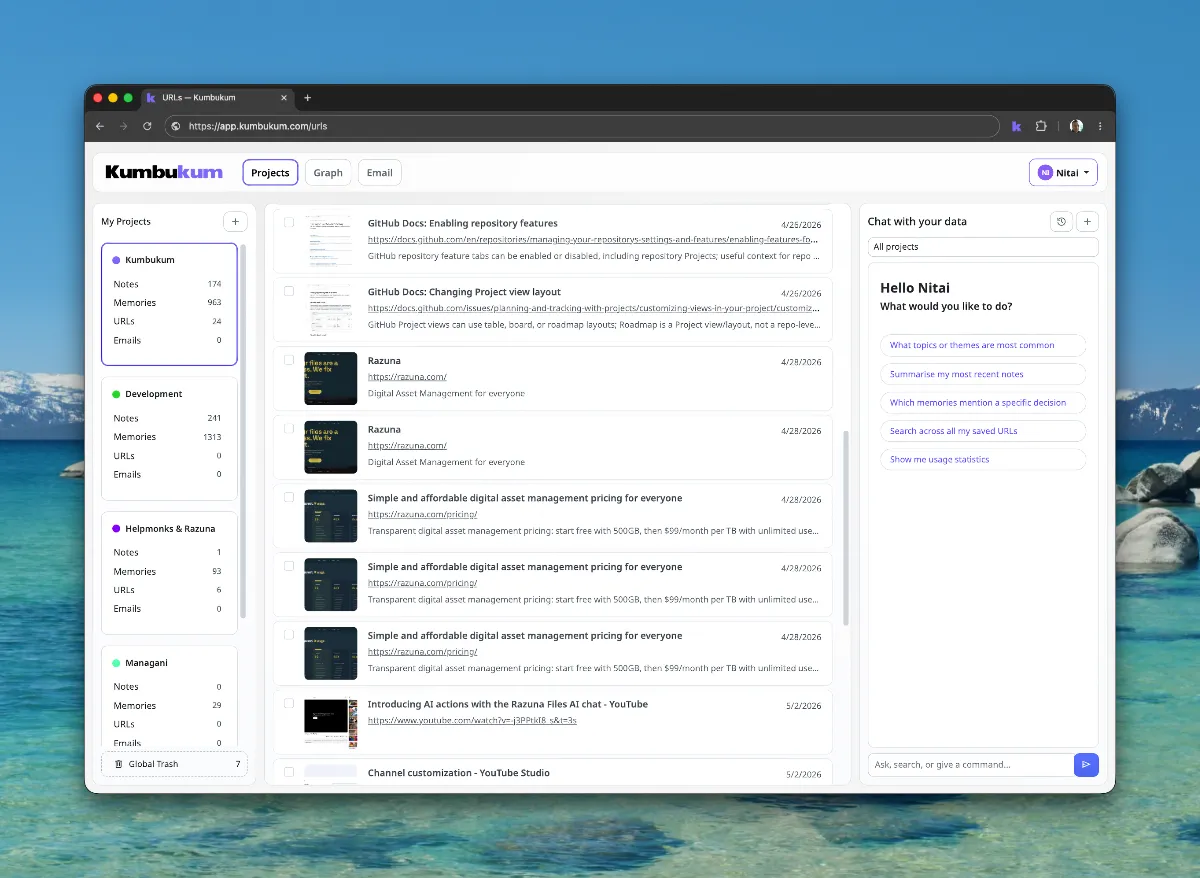The height and width of the screenshot is (878, 1200).
Task: Open Kumbukum browser extension icon
Action: coord(1016,126)
